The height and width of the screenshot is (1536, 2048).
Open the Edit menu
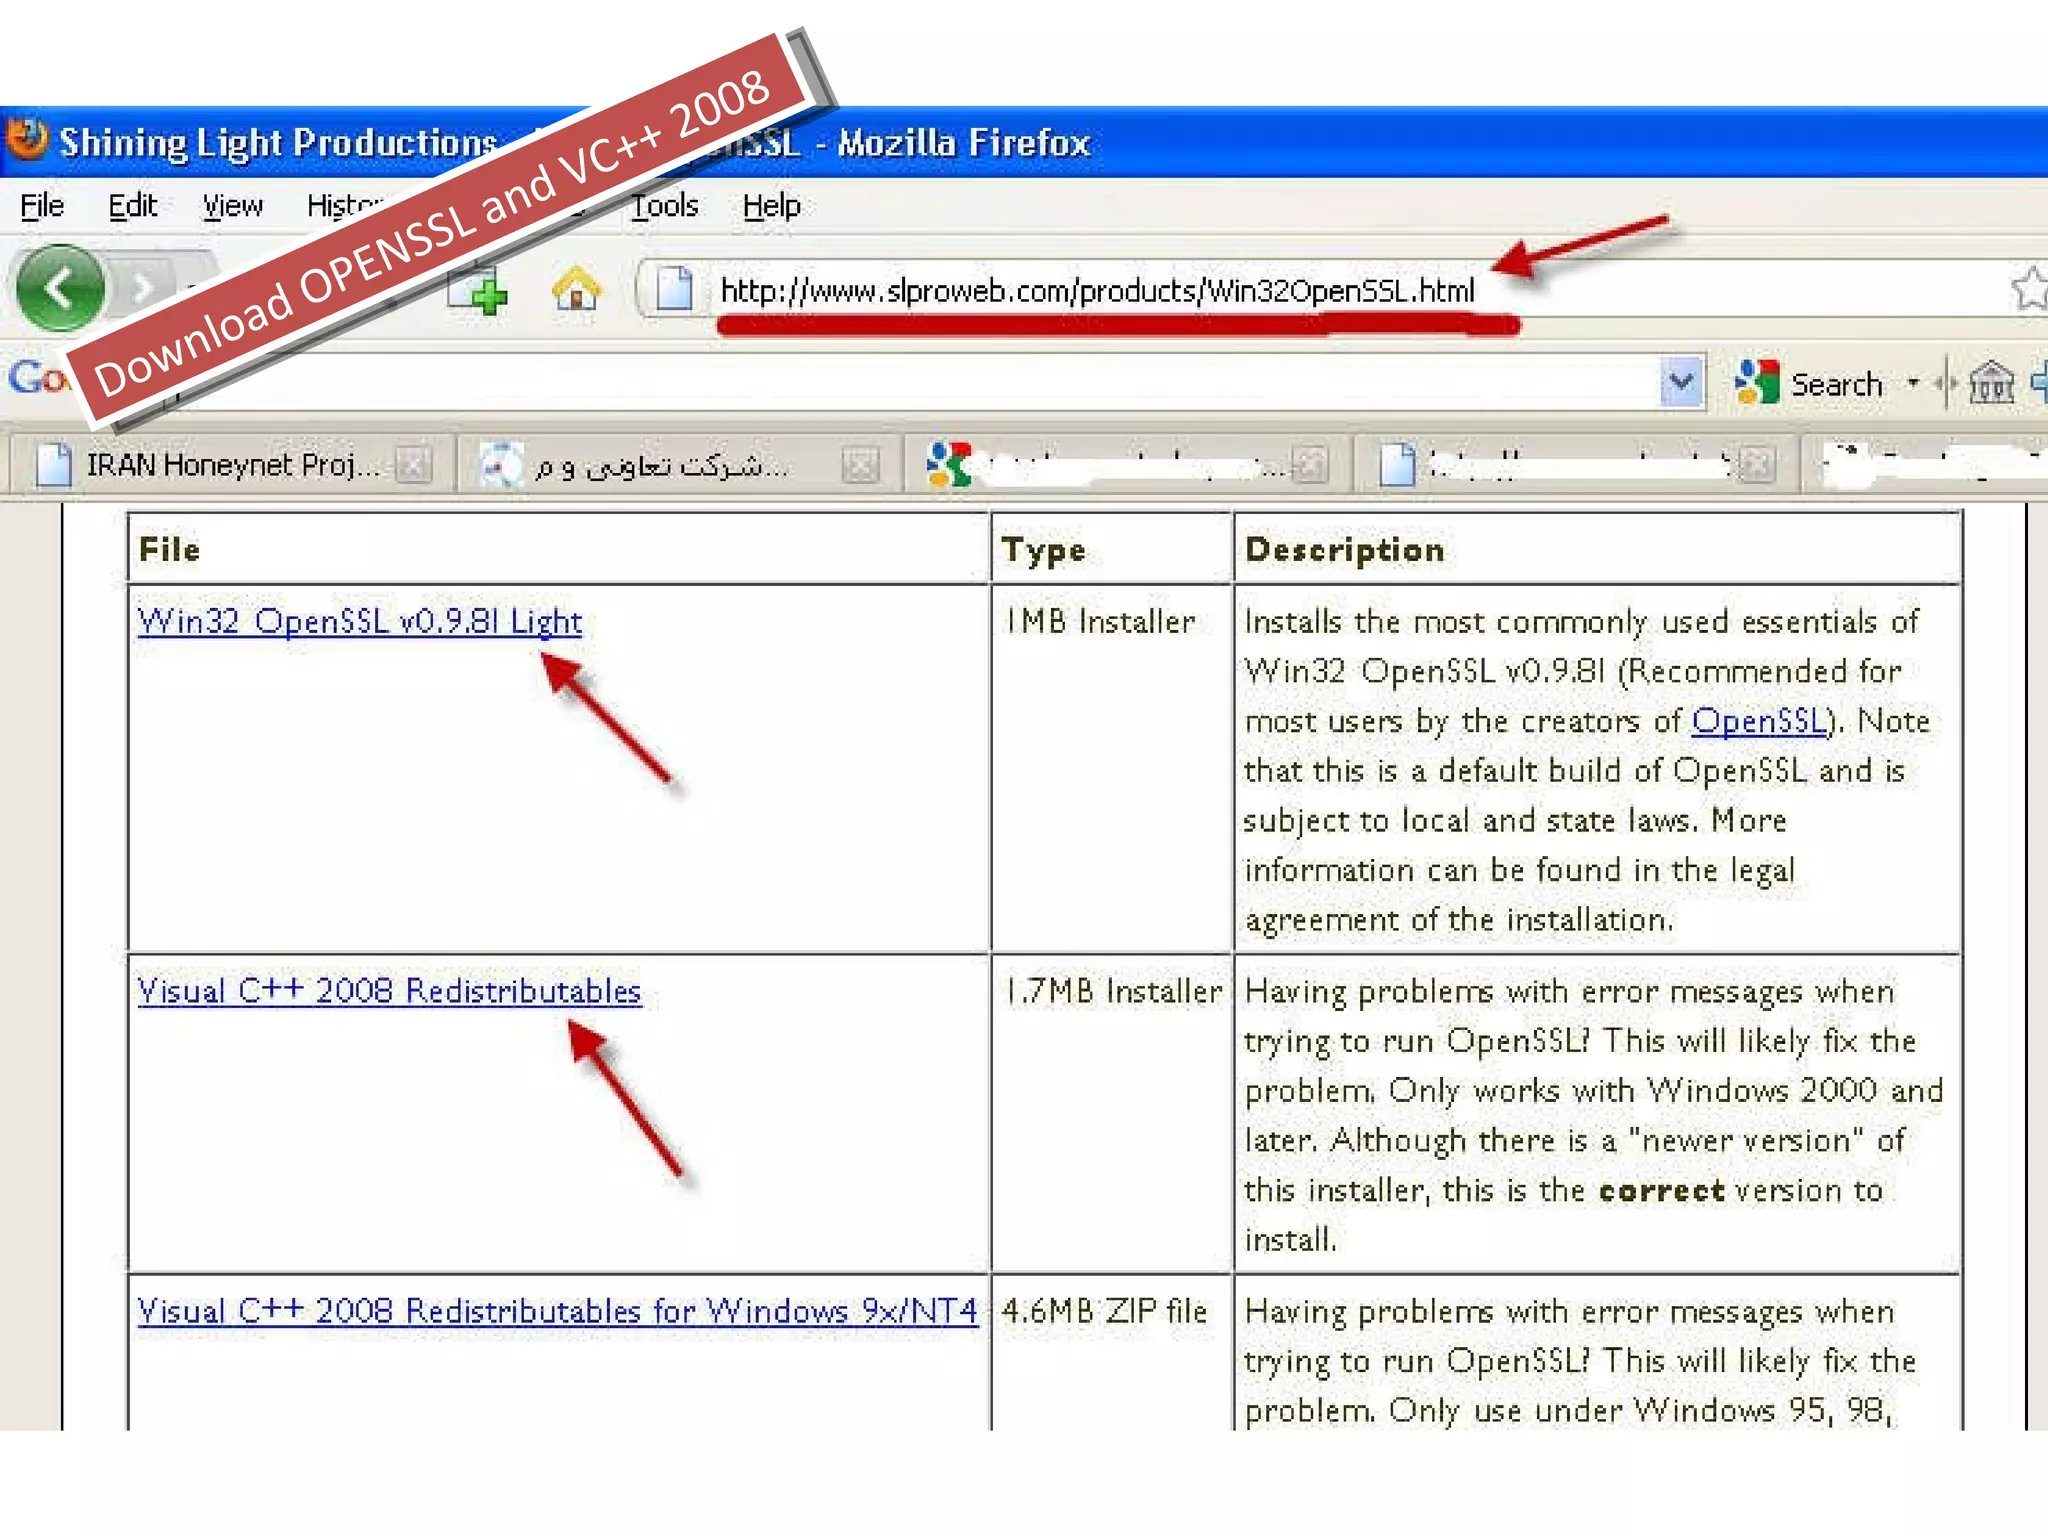[x=132, y=206]
